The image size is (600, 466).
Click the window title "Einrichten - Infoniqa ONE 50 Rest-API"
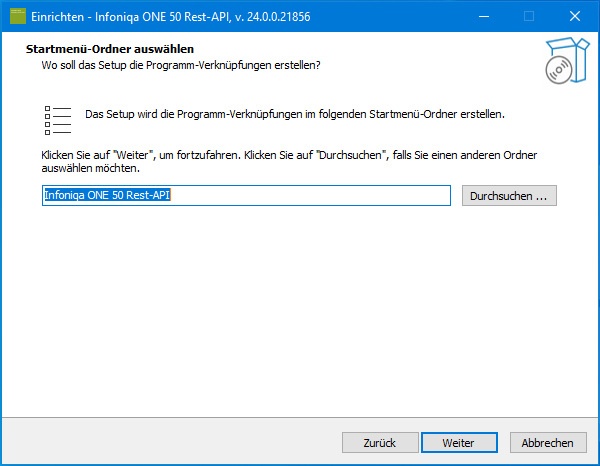pos(171,17)
